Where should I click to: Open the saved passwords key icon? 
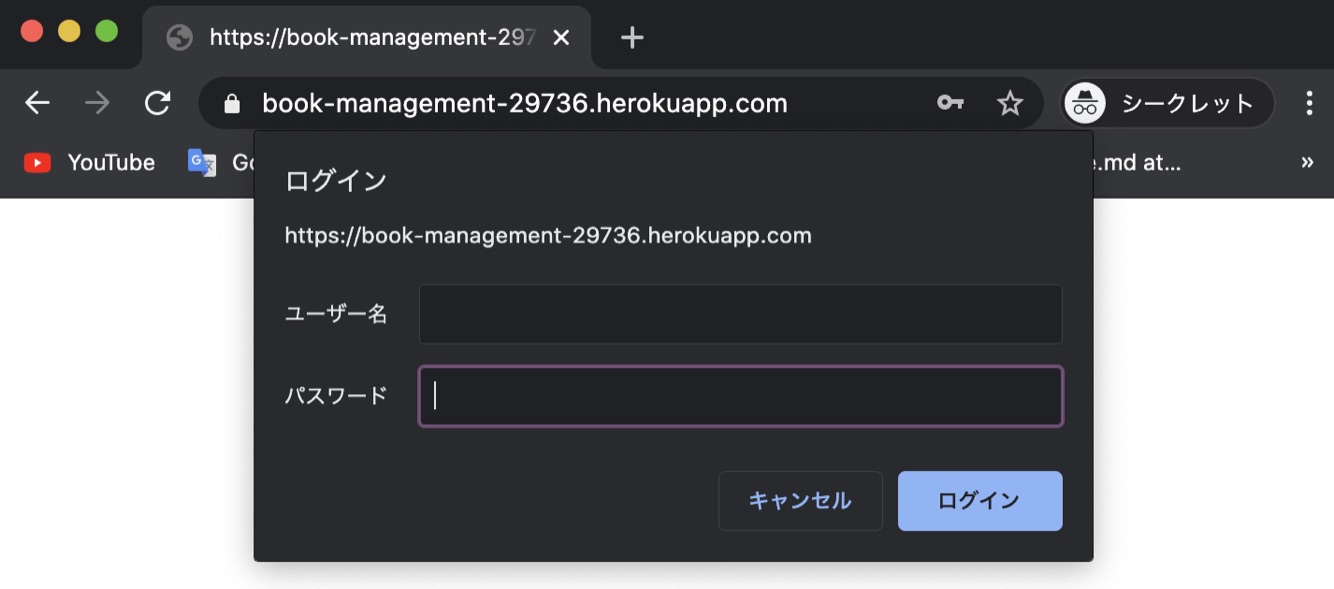950,103
